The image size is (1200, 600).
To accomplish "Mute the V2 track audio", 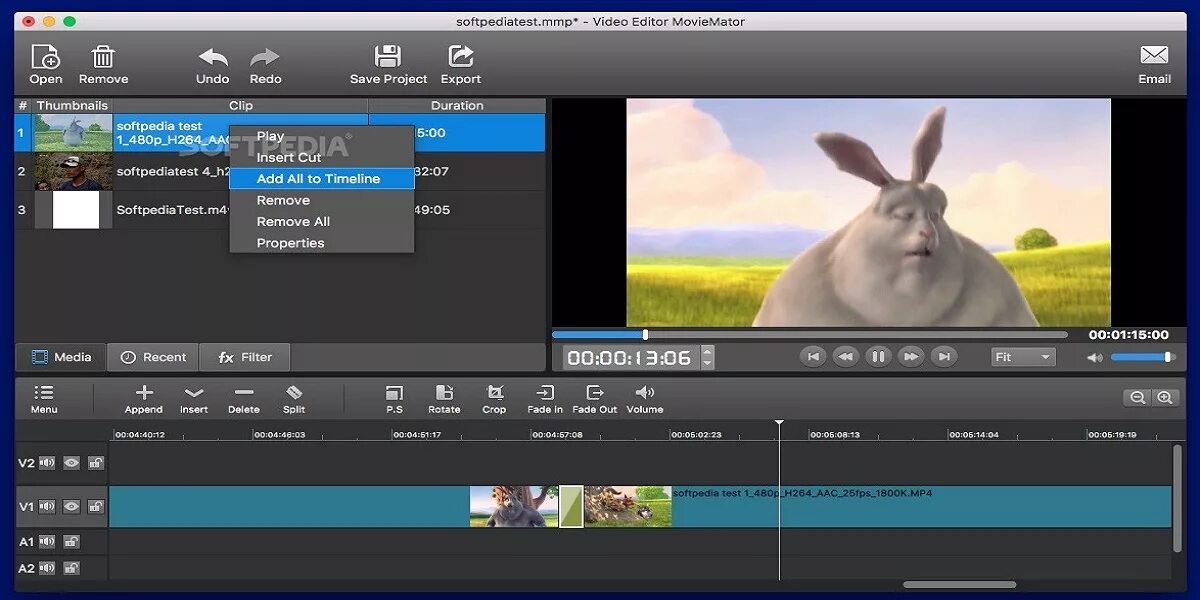I will pyautogui.click(x=47, y=463).
